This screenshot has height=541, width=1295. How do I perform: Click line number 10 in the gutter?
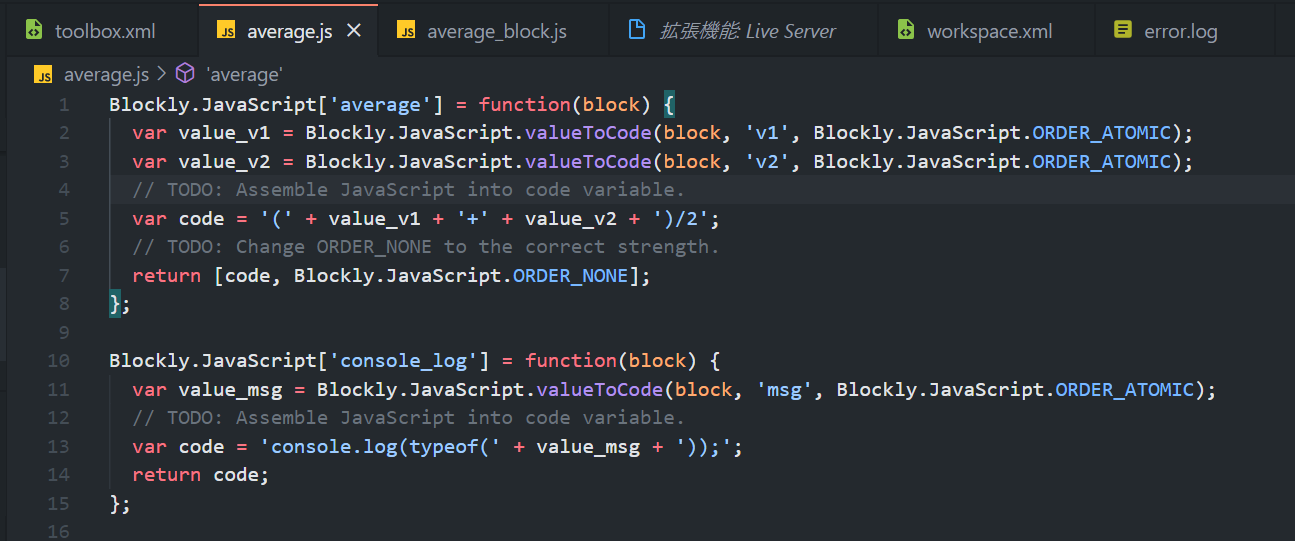(58, 361)
